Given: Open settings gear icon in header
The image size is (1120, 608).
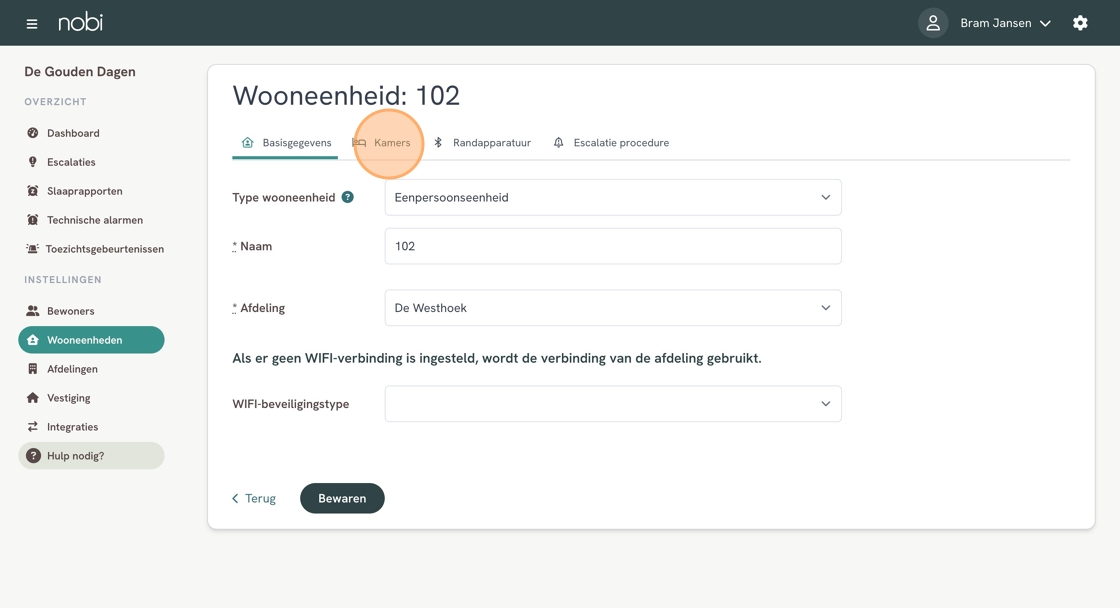Looking at the screenshot, I should coord(1080,23).
